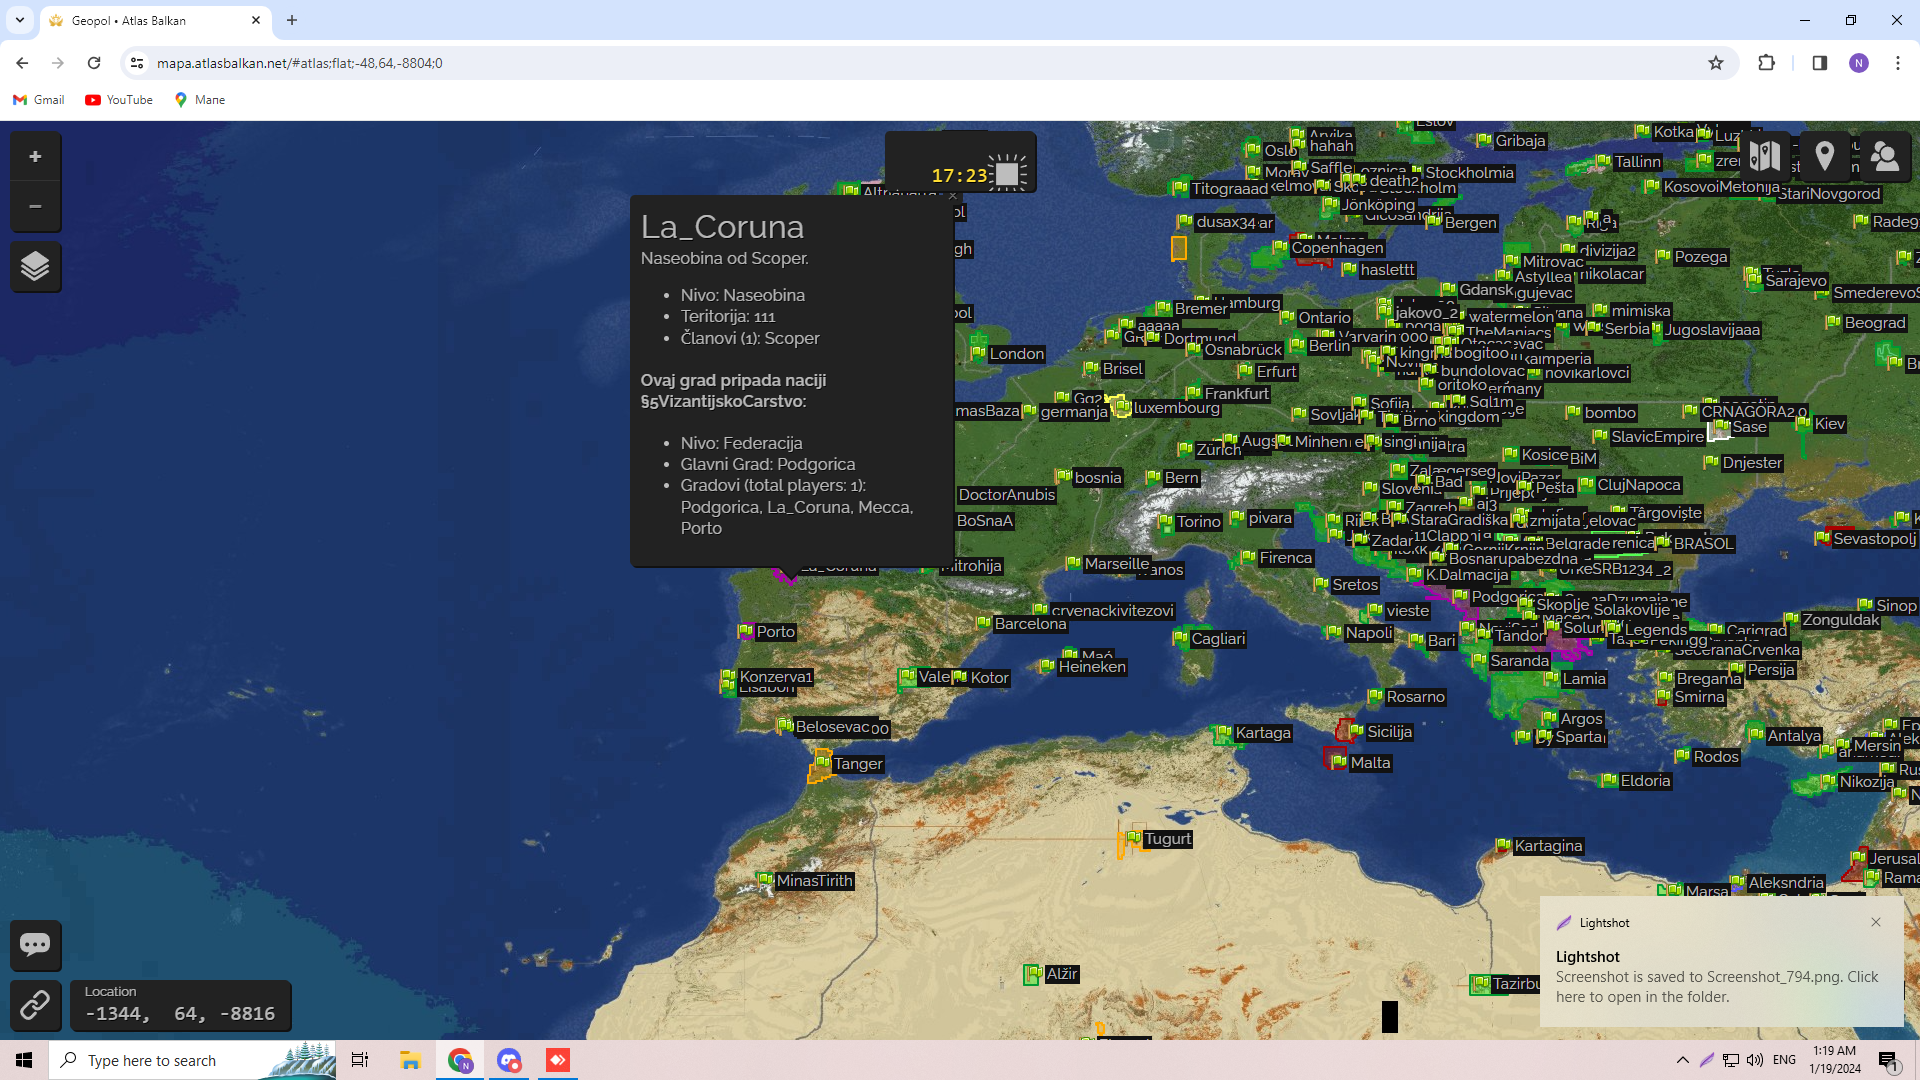
Task: Zoom in with the plus button
Action: pos(35,157)
